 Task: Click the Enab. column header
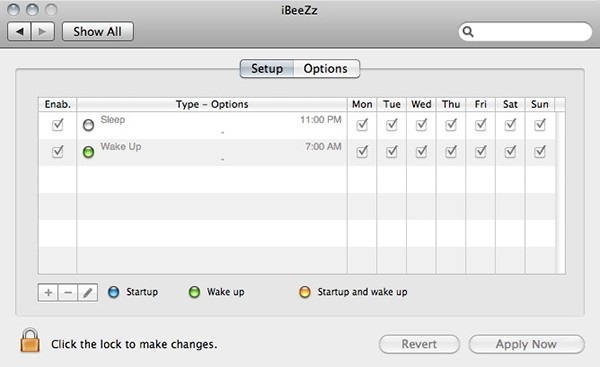click(57, 104)
